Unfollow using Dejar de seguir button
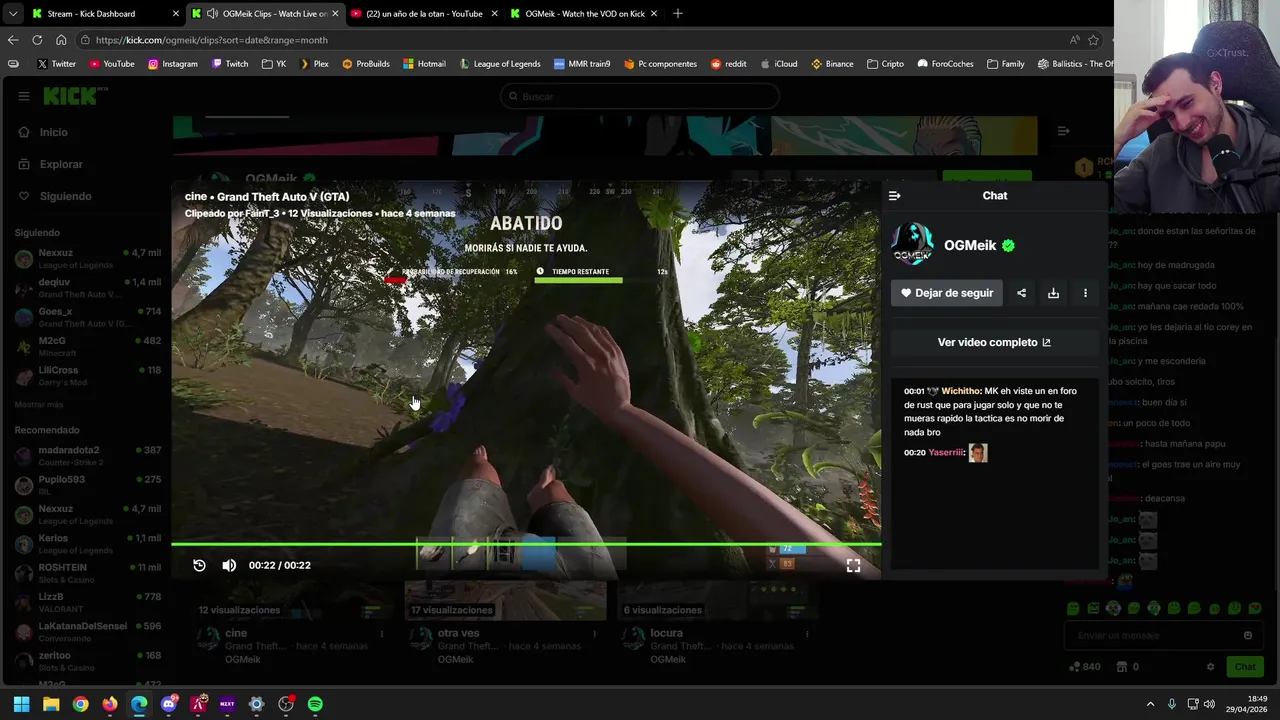 point(947,293)
